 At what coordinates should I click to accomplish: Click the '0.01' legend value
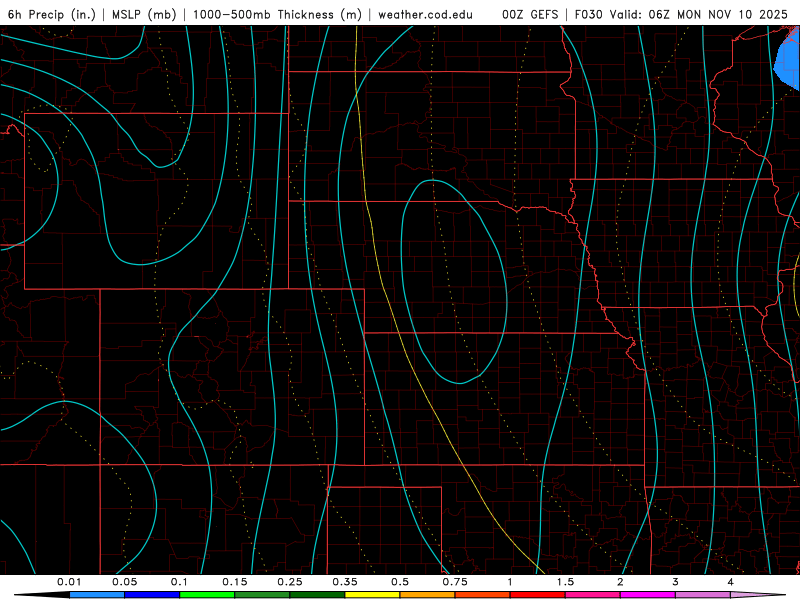69,582
